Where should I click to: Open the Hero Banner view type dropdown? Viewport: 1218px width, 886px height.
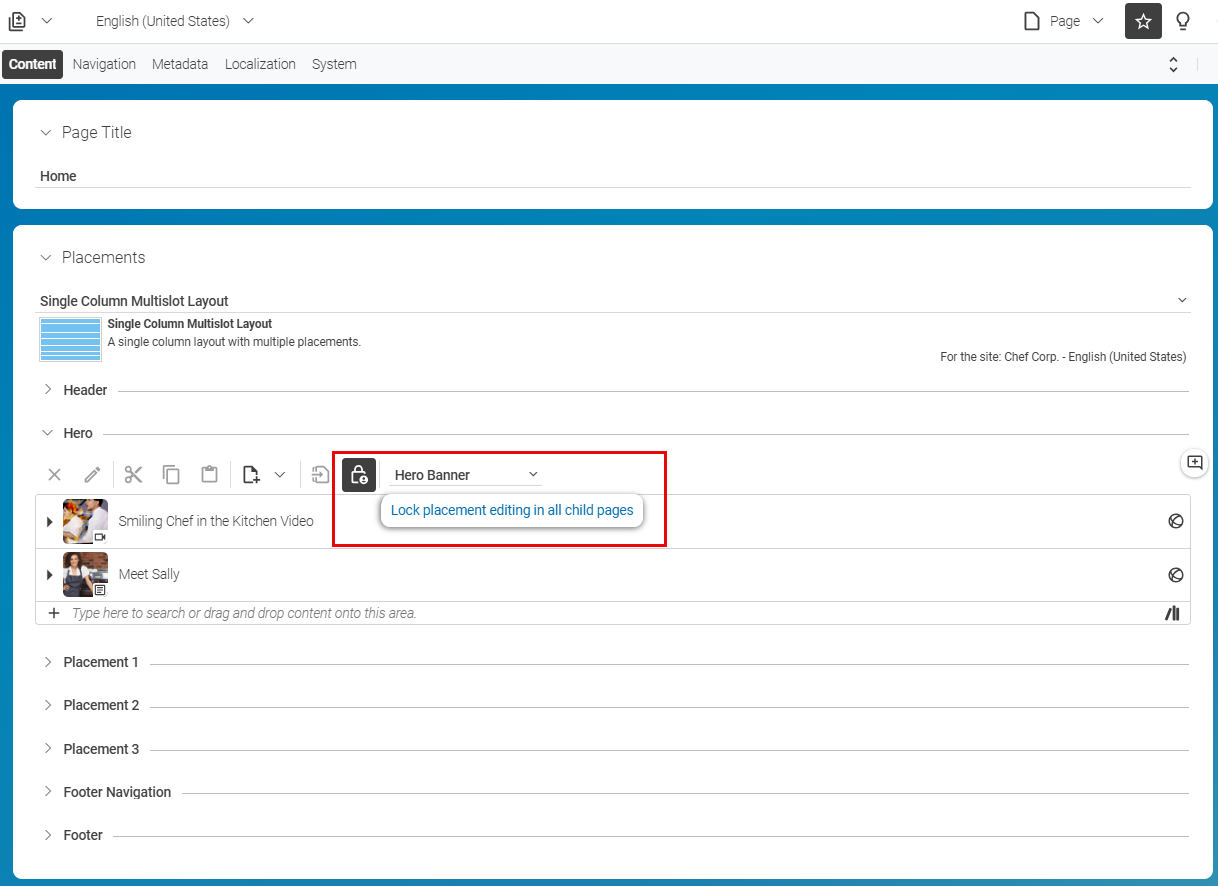tap(466, 475)
